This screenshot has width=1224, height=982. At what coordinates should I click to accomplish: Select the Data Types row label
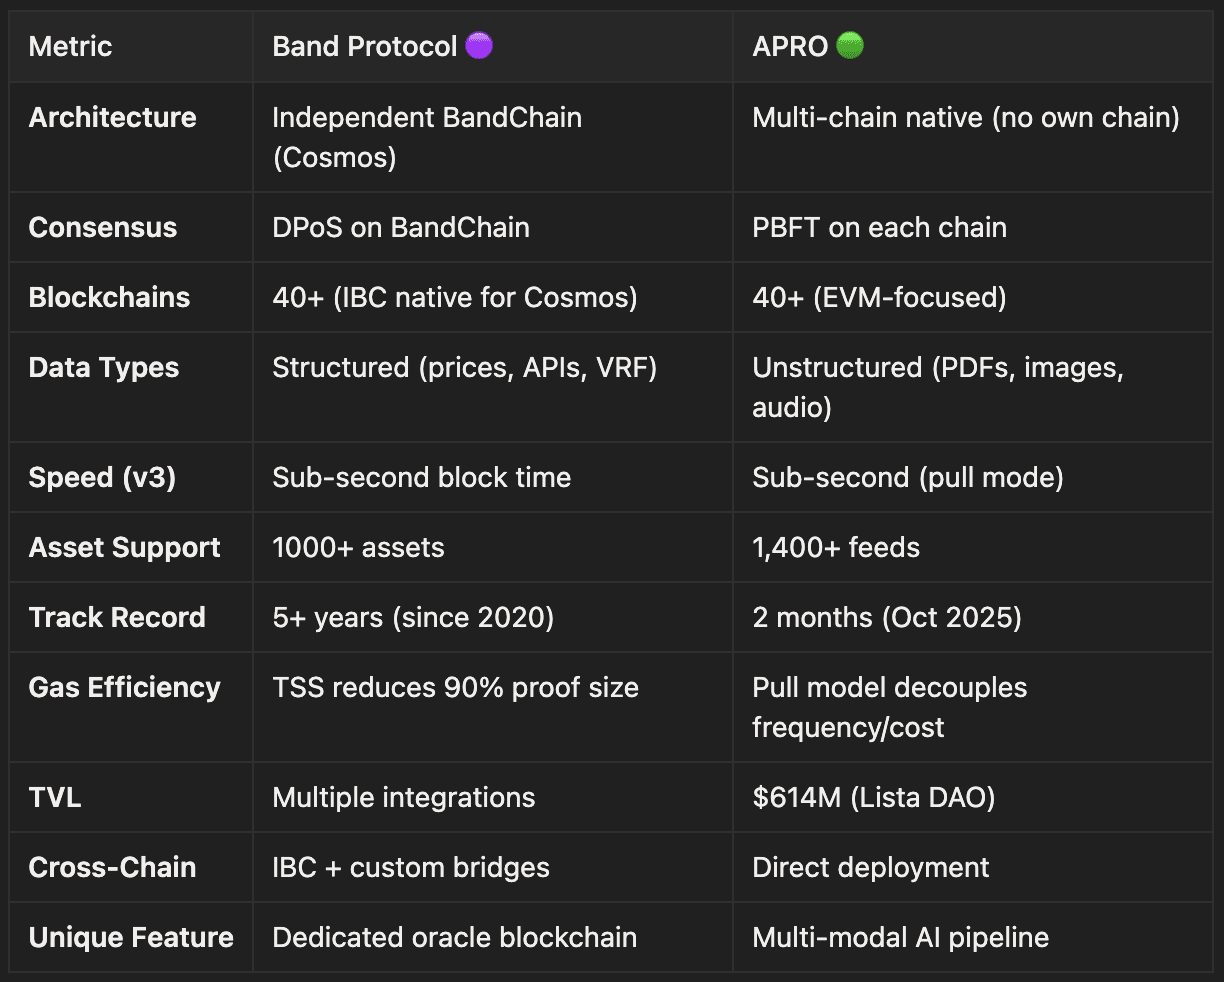[103, 368]
